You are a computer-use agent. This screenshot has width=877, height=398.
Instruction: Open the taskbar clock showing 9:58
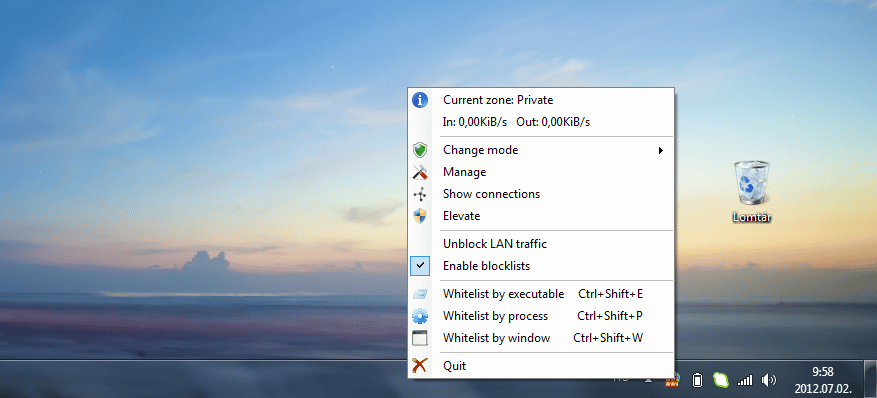point(823,380)
